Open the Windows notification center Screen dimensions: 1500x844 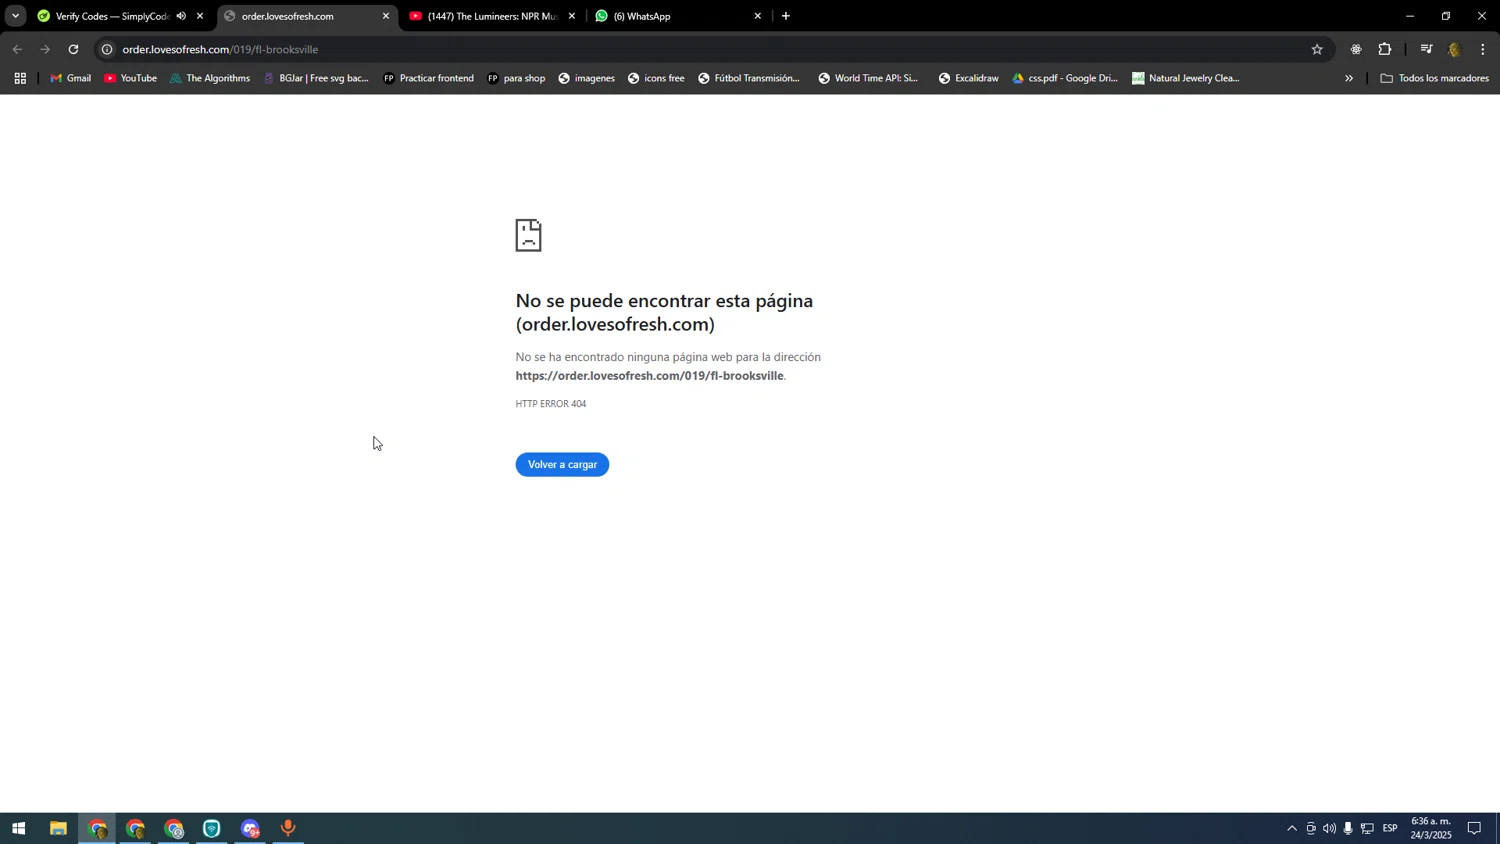coord(1474,829)
